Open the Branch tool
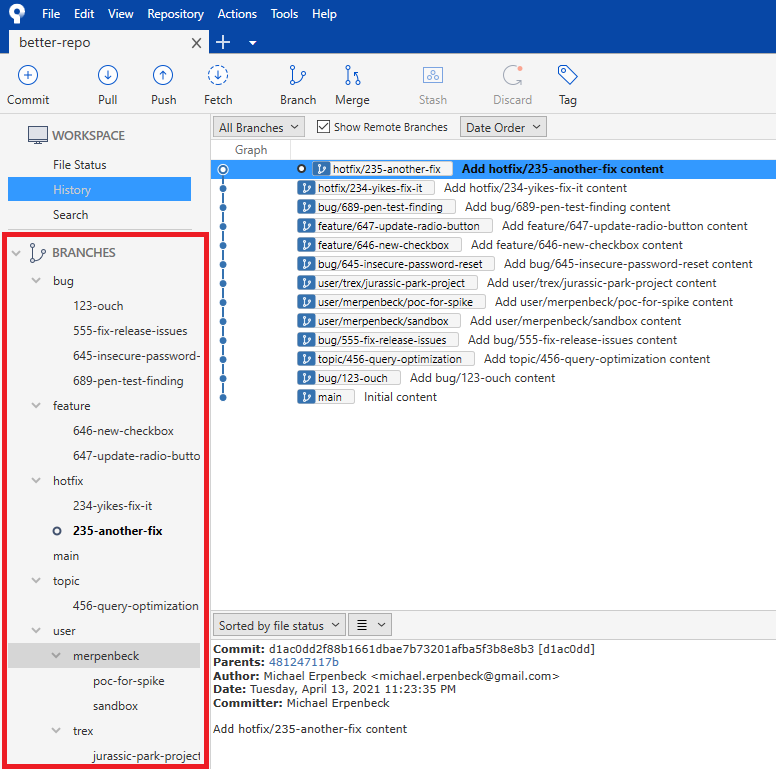Image resolution: width=776 pixels, height=769 pixels. pos(297,76)
